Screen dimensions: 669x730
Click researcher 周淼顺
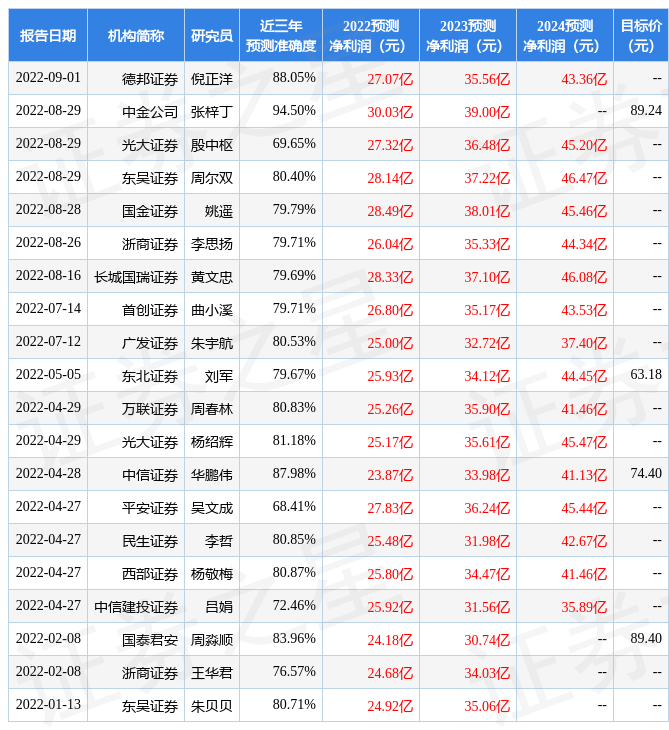tap(212, 640)
